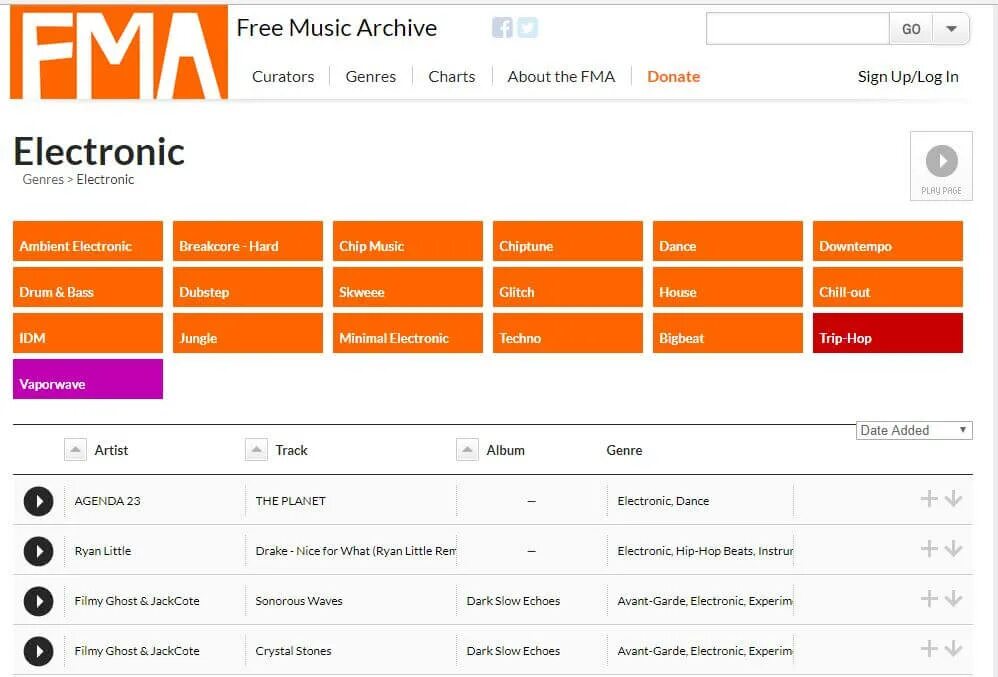Screen dimensions: 998x677
Task: Open the Facebook icon link
Action: click(x=502, y=27)
